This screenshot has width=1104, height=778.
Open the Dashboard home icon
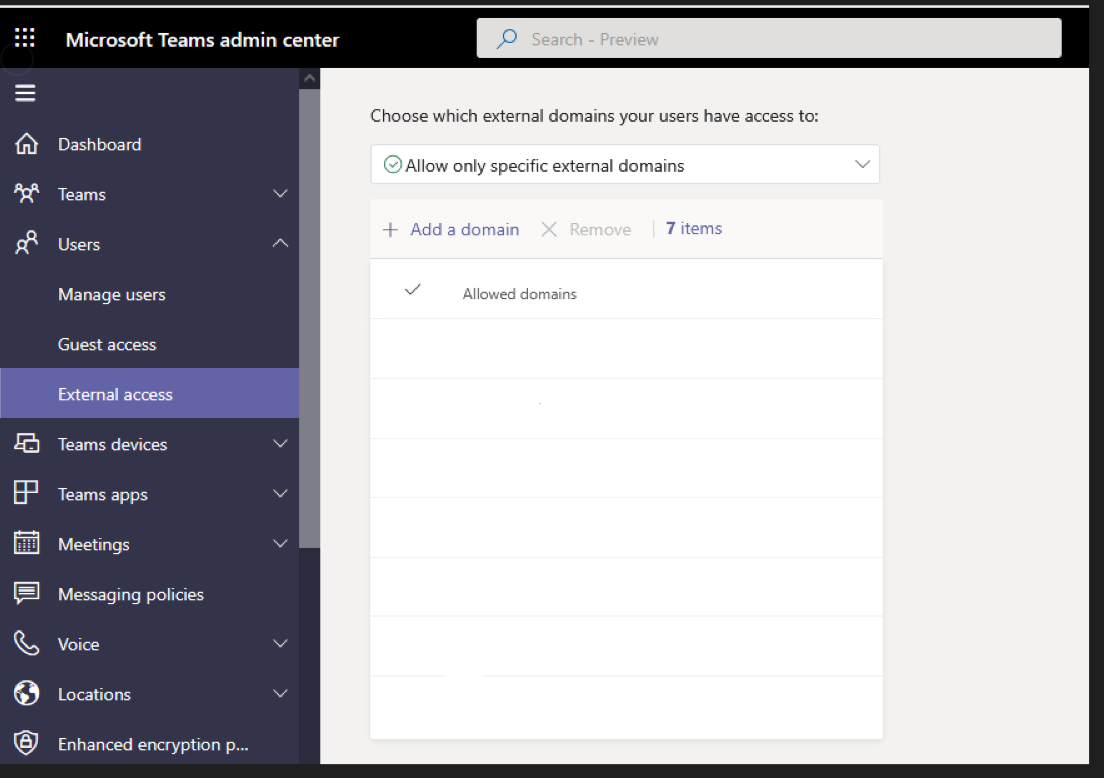coord(24,144)
